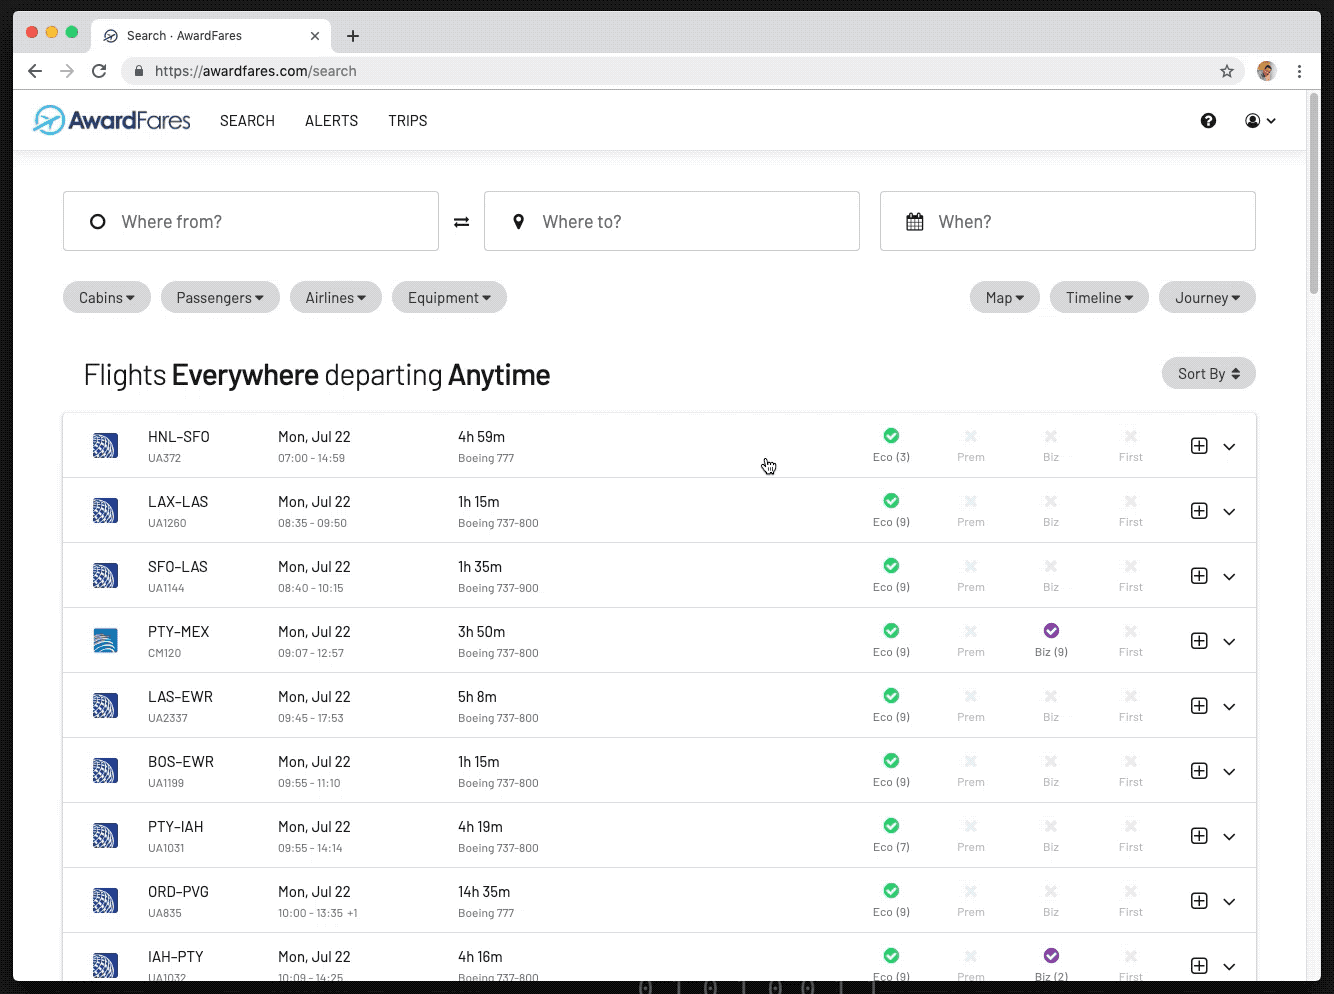The width and height of the screenshot is (1334, 994).
Task: Click the AwardFares logo
Action: [x=111, y=120]
